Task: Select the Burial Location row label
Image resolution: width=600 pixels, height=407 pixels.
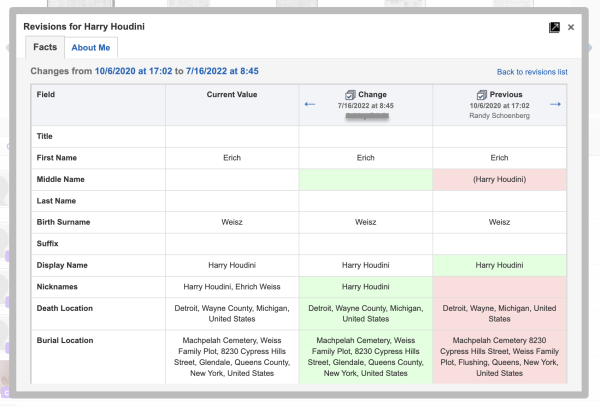Action: click(x=65, y=340)
